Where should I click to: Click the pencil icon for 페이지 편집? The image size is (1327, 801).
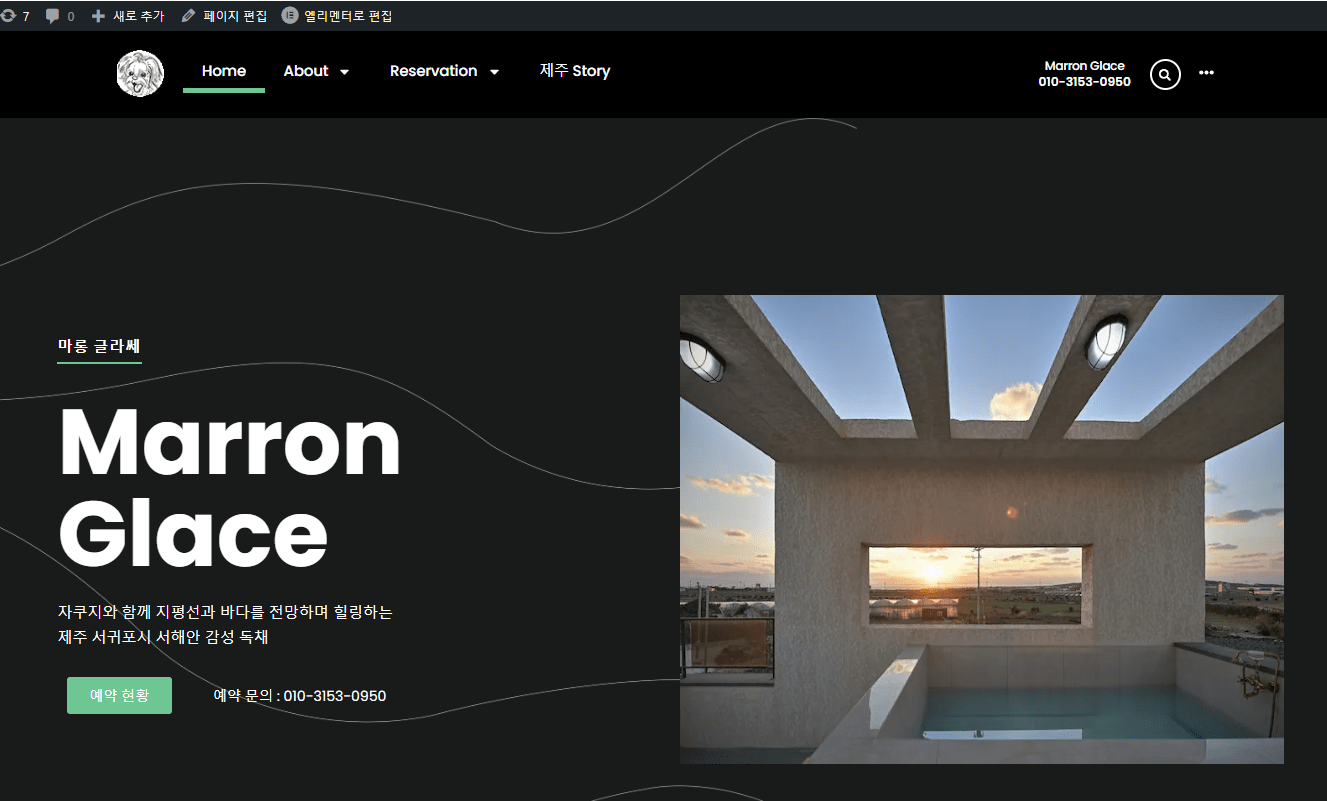[188, 16]
